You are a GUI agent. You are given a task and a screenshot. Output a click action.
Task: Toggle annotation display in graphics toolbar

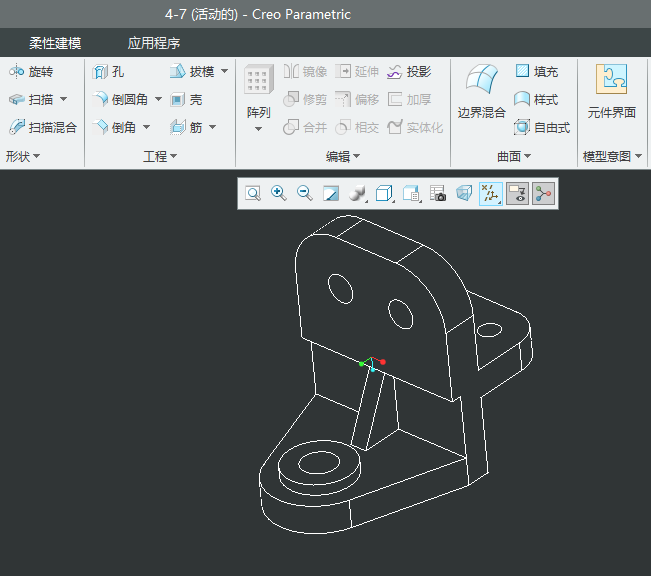(517, 194)
